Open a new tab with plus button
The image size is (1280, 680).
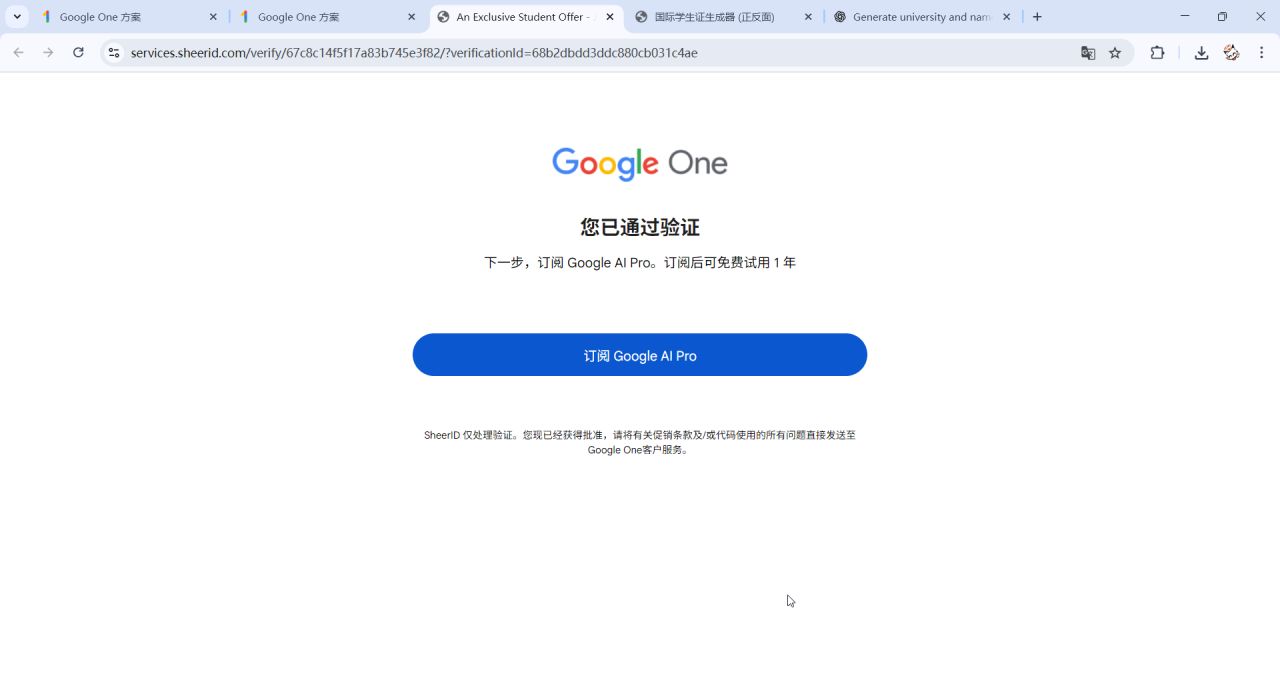[x=1037, y=17]
